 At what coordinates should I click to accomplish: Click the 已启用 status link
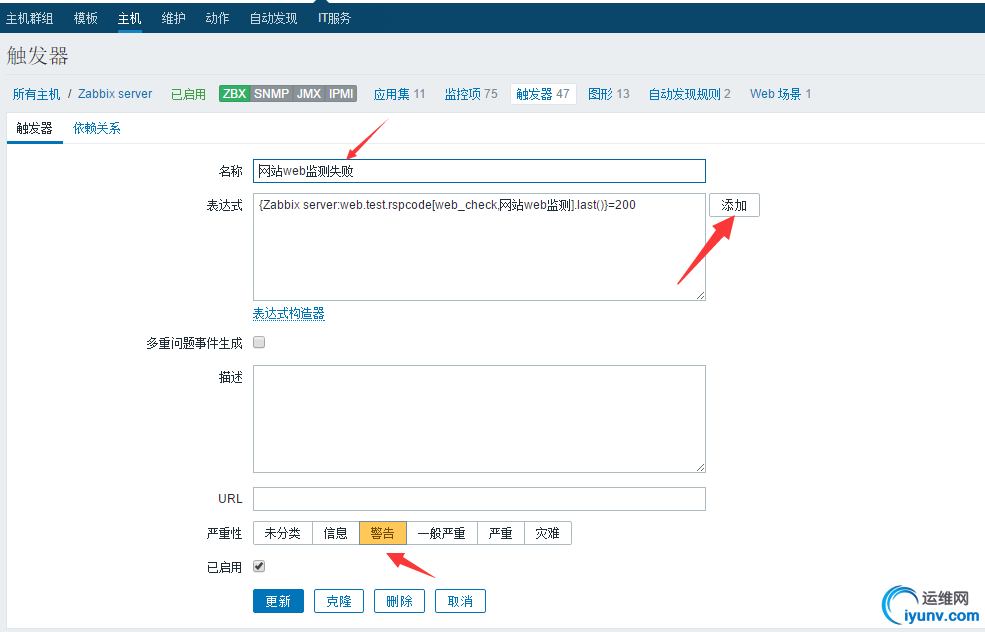tap(188, 94)
